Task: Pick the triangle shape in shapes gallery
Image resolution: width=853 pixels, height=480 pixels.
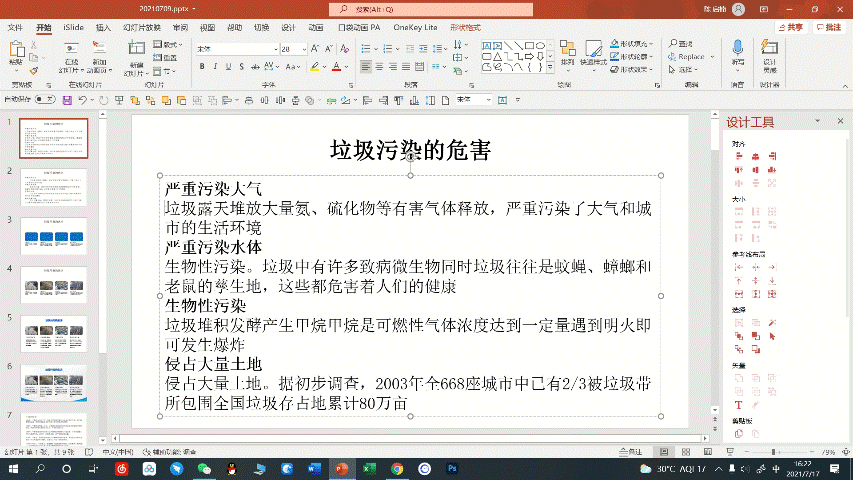Action: pyautogui.click(x=497, y=57)
